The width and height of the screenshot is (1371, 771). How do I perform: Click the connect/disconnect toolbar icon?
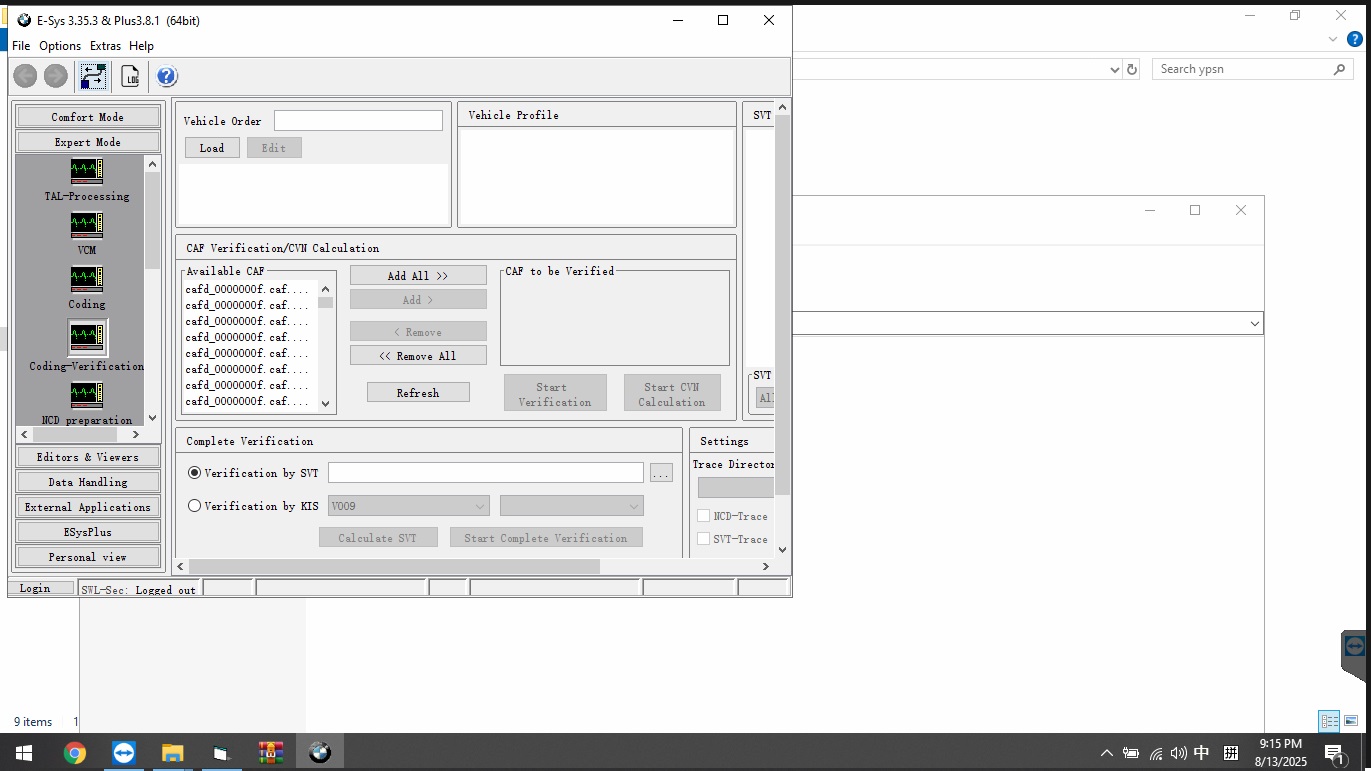coord(93,76)
